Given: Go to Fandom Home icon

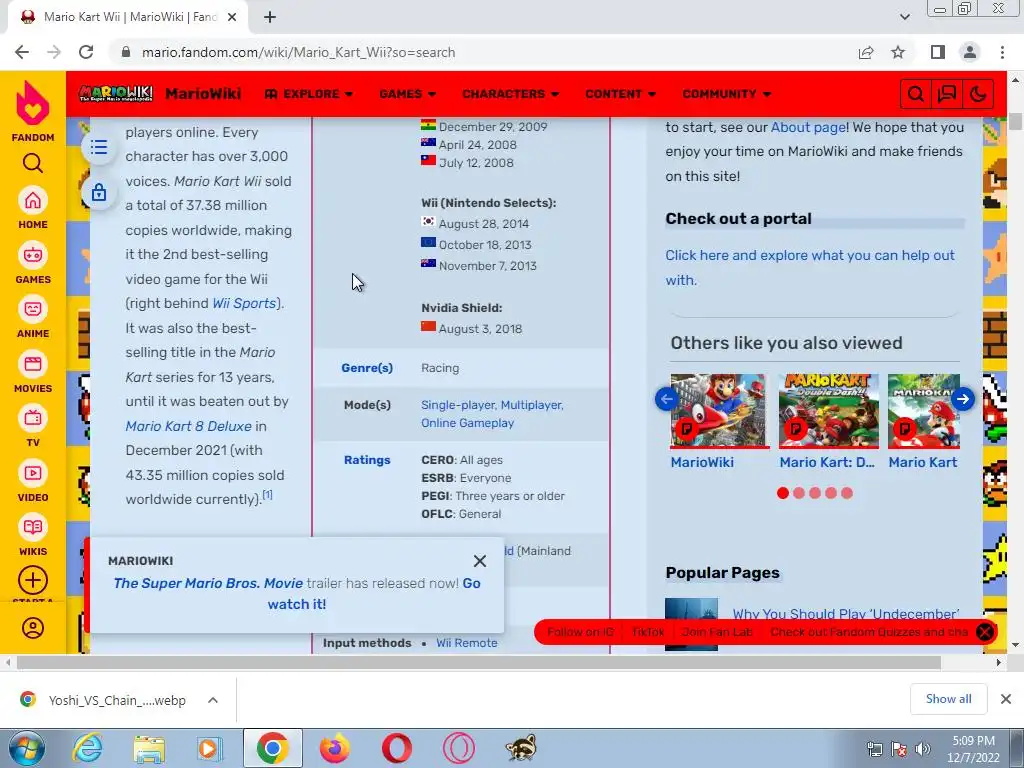Looking at the screenshot, I should (x=33, y=201).
